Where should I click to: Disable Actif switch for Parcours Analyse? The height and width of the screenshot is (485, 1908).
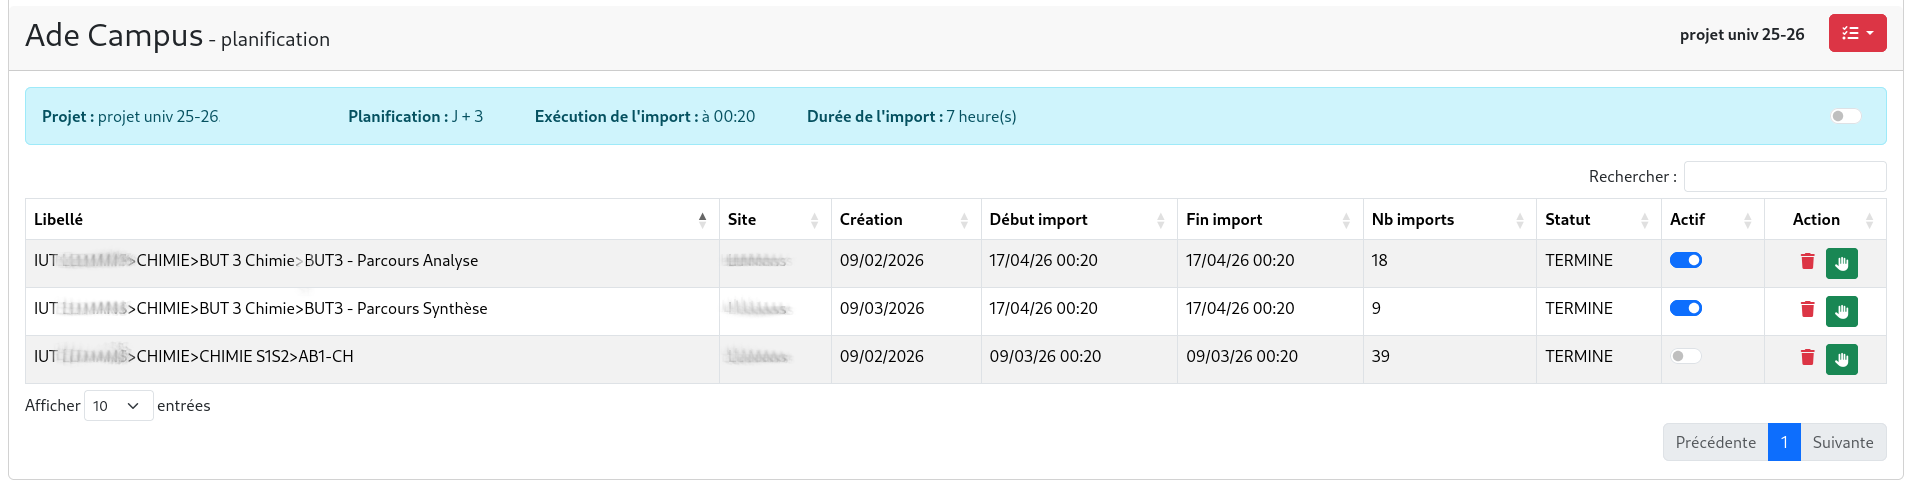click(1686, 260)
